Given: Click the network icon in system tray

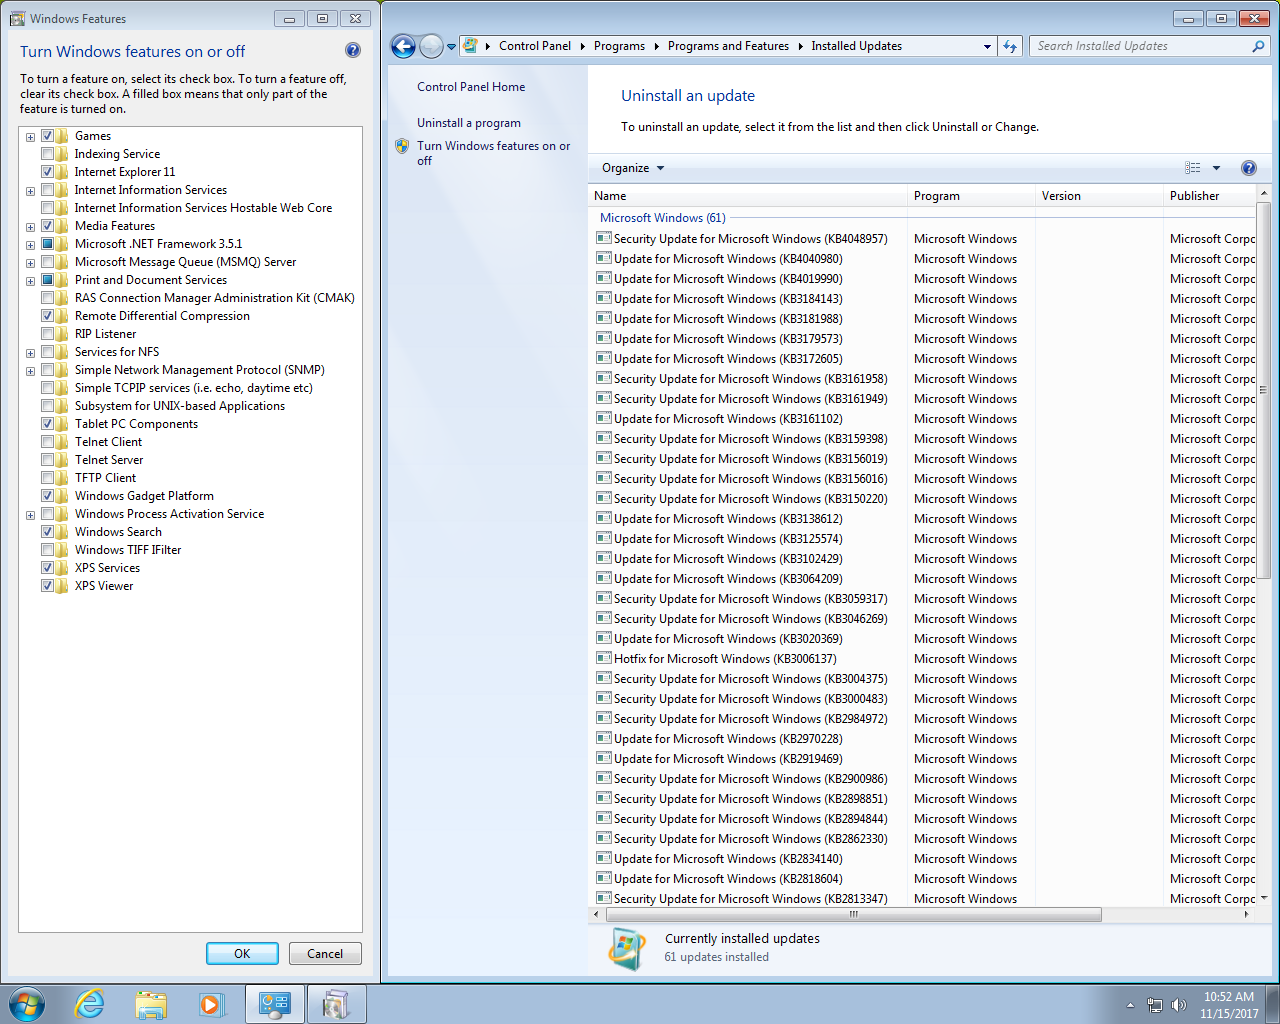Looking at the screenshot, I should click(x=1155, y=1005).
